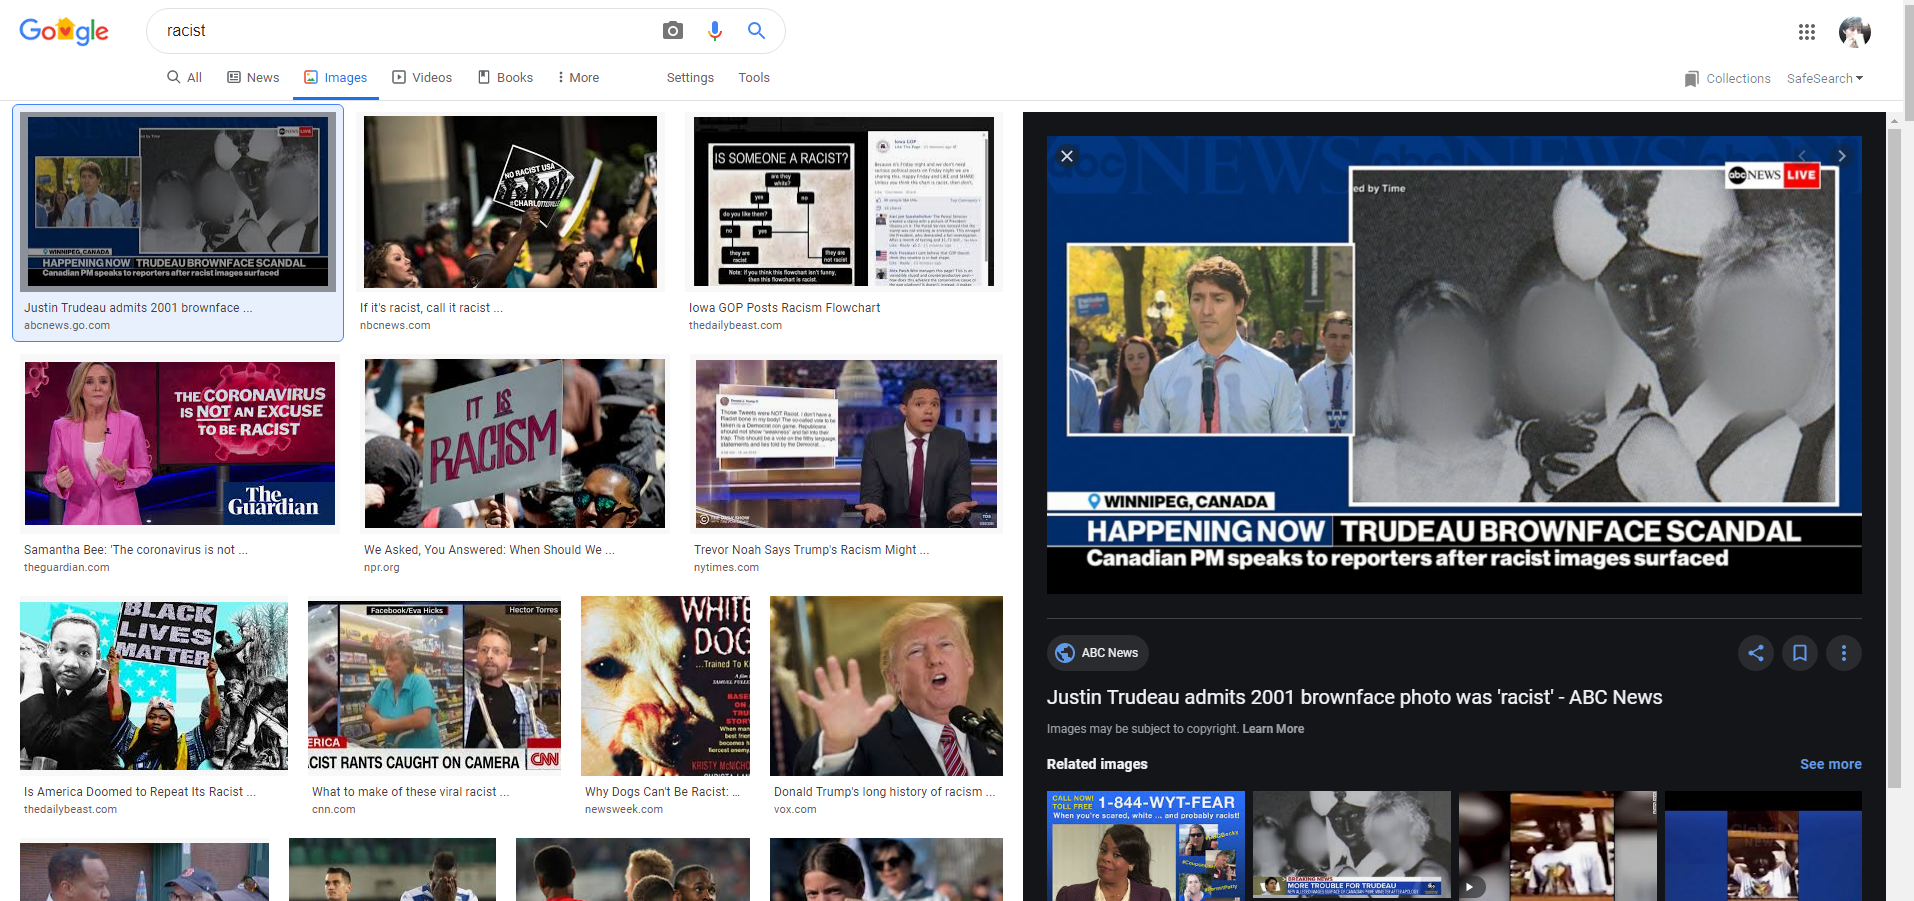Viewport: 1914px width, 901px height.
Task: Expand the More search categories menu
Action: point(578,77)
